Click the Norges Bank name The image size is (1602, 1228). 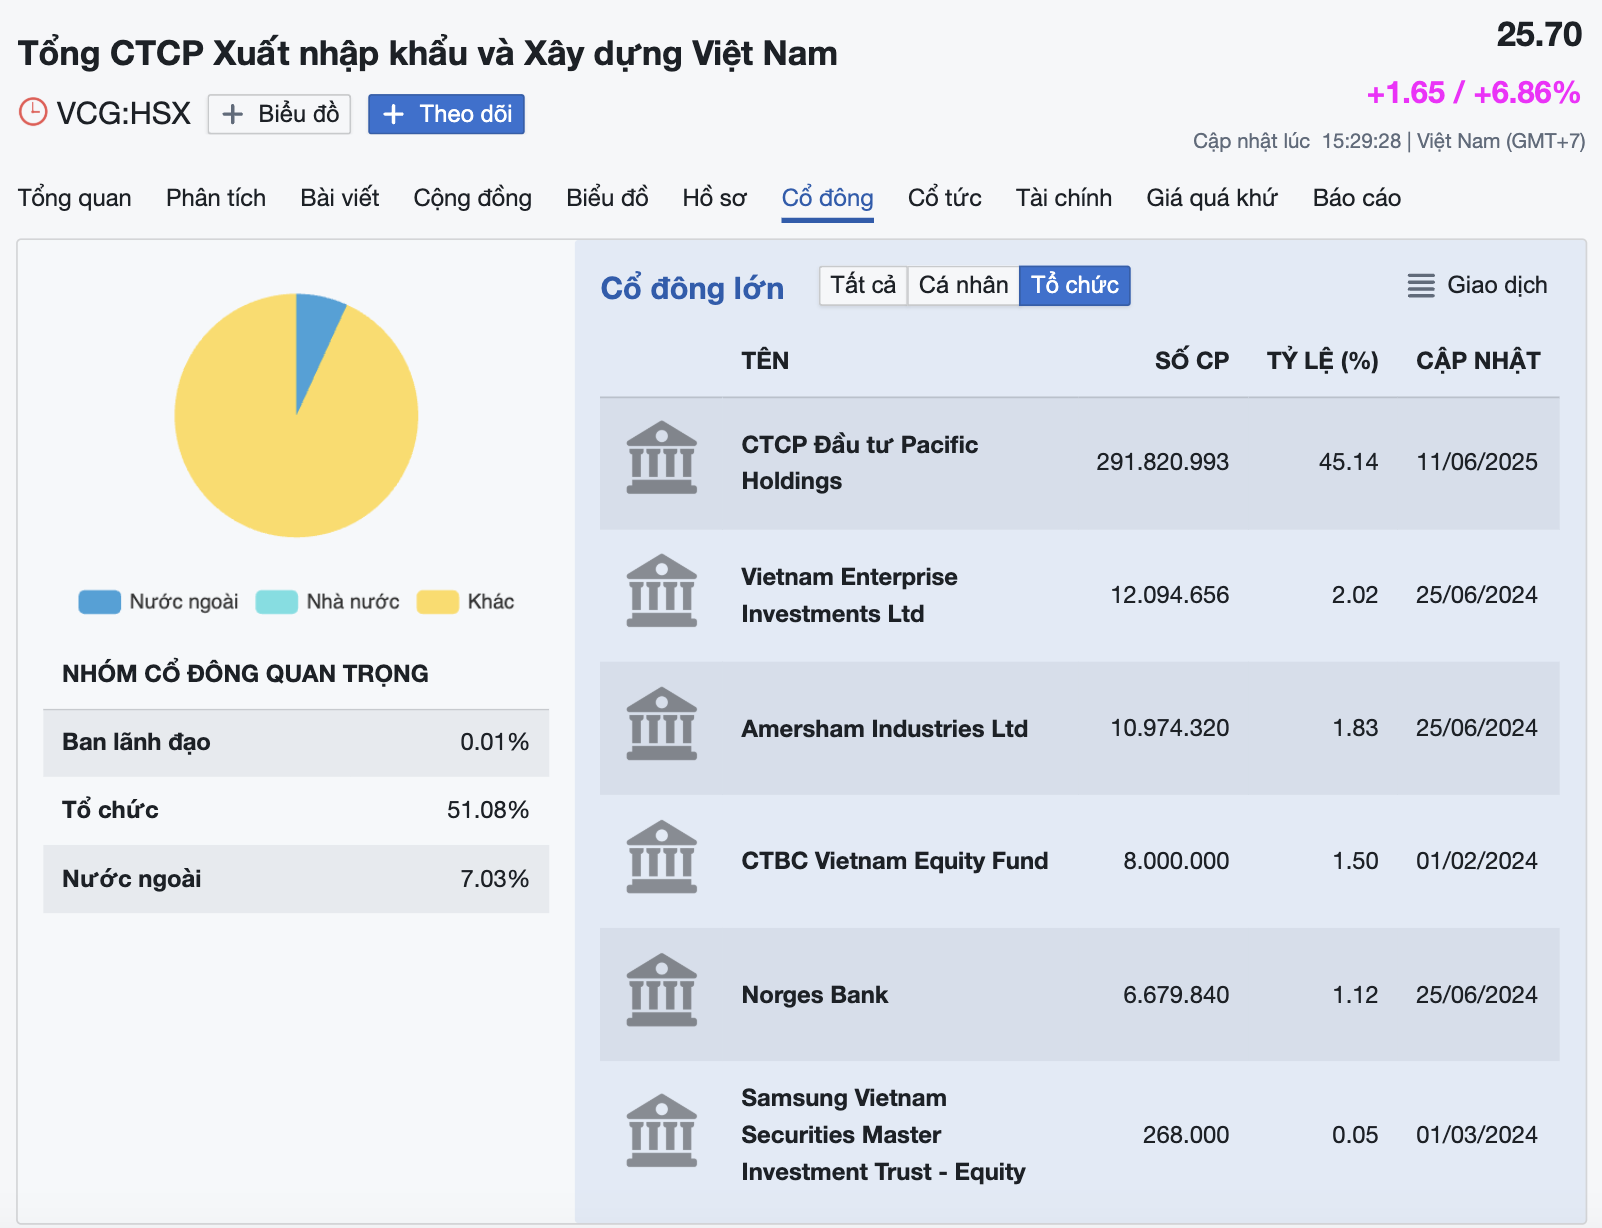[x=815, y=995]
